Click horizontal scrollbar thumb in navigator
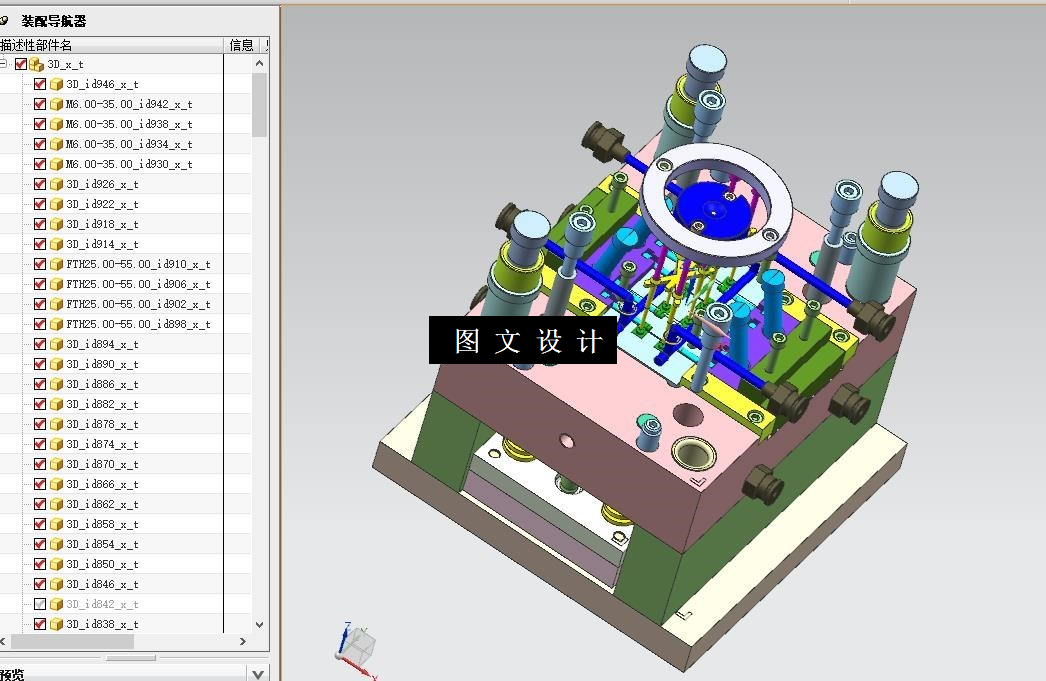The width and height of the screenshot is (1046, 681). [72, 641]
